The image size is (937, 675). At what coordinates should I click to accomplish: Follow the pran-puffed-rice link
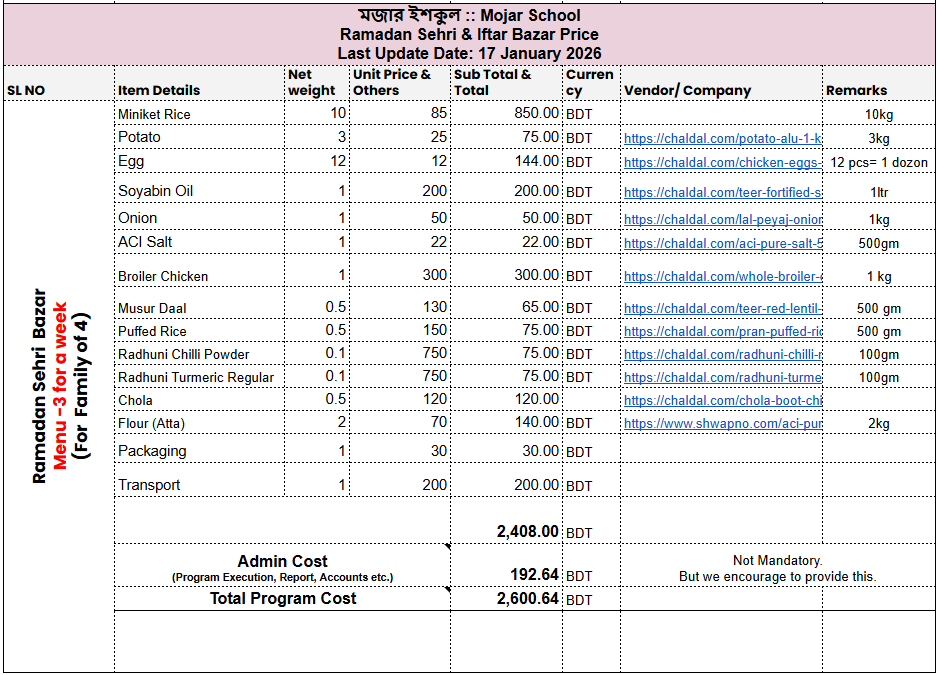pos(722,331)
